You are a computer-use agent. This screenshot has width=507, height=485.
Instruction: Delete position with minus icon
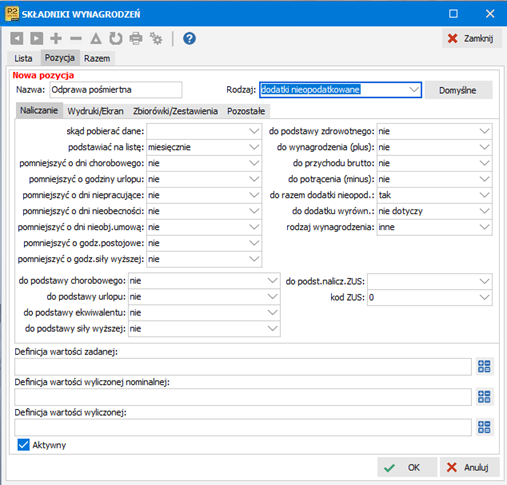pyautogui.click(x=76, y=39)
